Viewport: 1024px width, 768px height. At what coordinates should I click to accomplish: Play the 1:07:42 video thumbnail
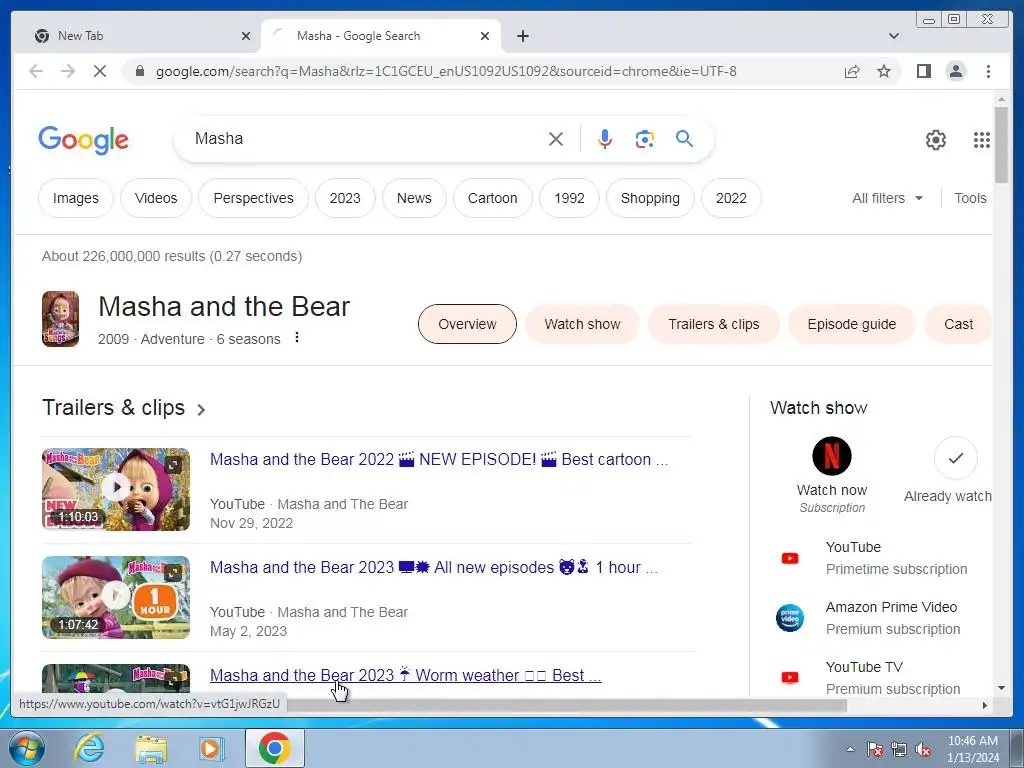pos(116,597)
